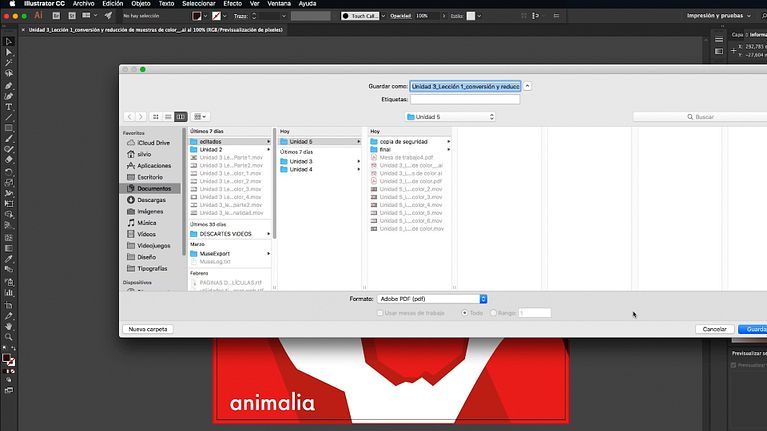Select the Pen tool

[x=8, y=86]
